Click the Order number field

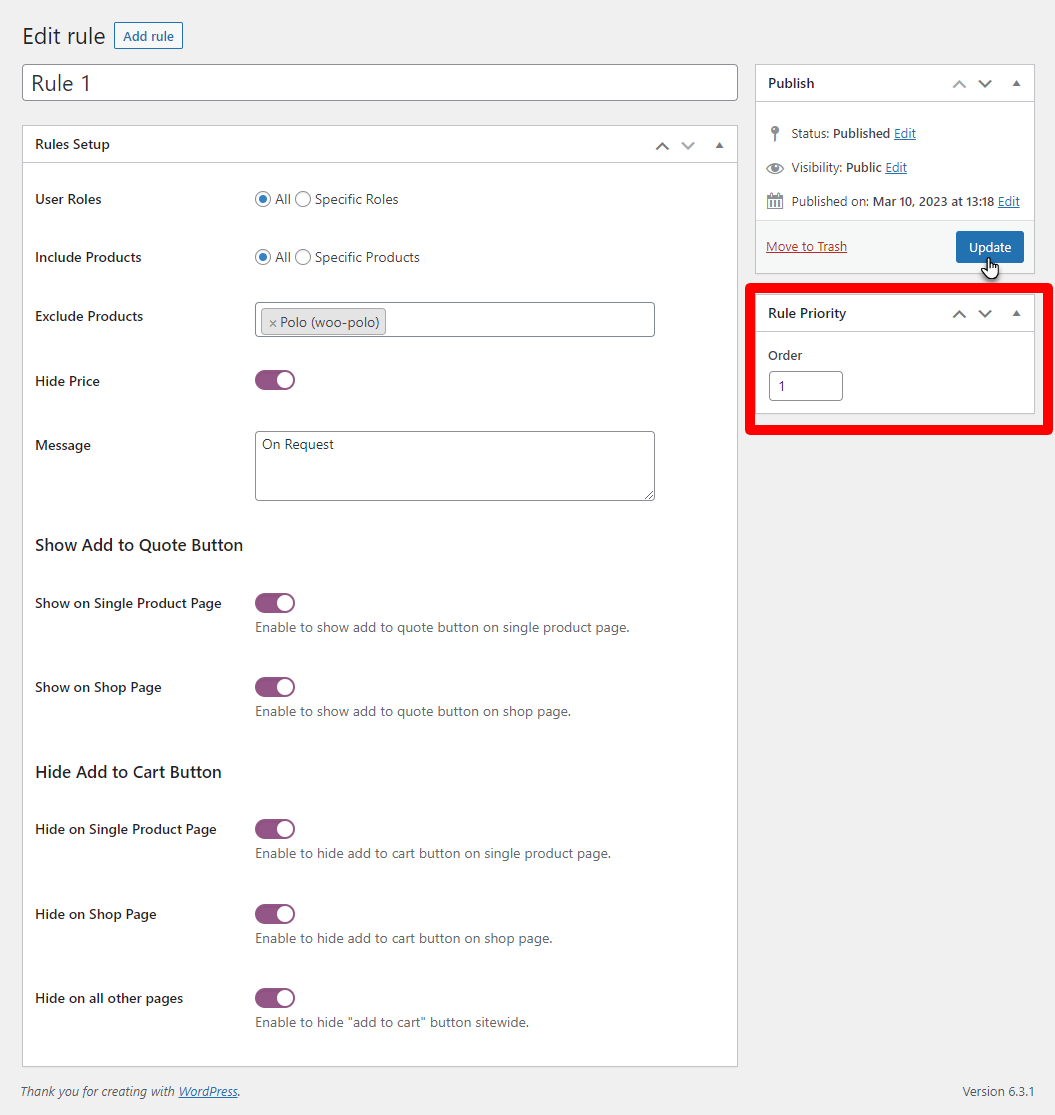pyautogui.click(x=805, y=386)
